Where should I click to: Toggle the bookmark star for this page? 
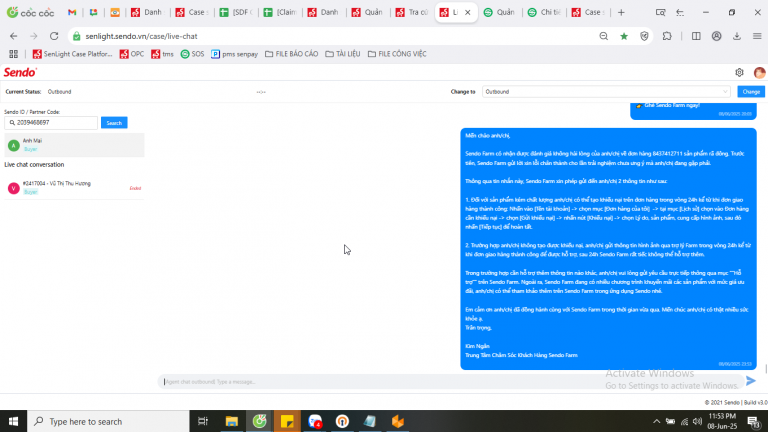[624, 36]
